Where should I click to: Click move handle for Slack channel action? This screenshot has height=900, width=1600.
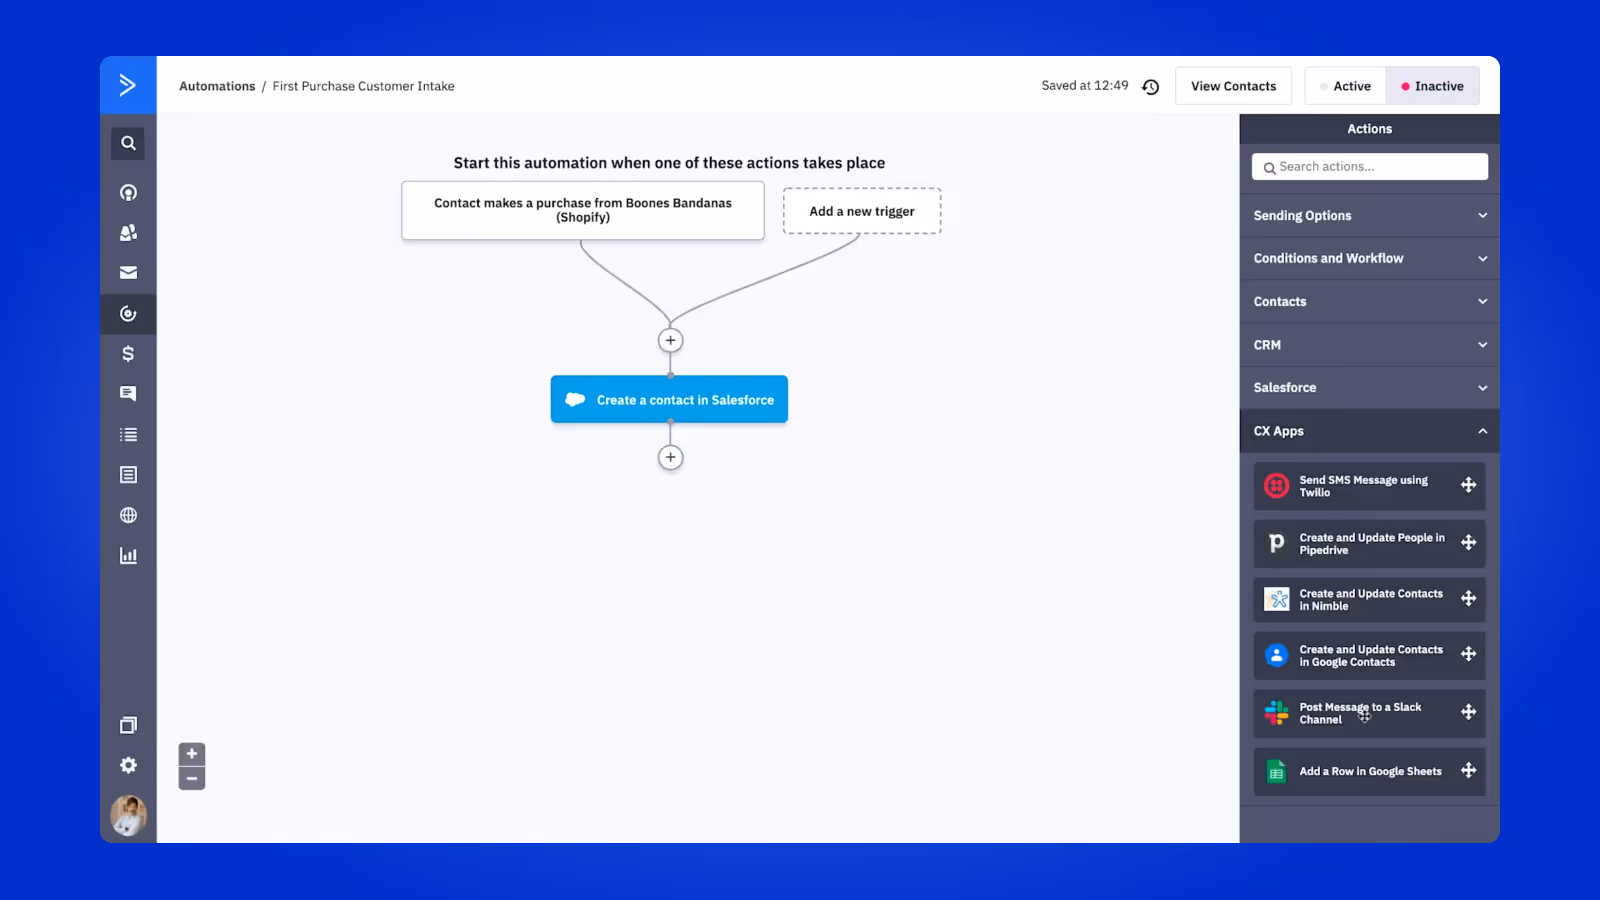click(x=1468, y=712)
